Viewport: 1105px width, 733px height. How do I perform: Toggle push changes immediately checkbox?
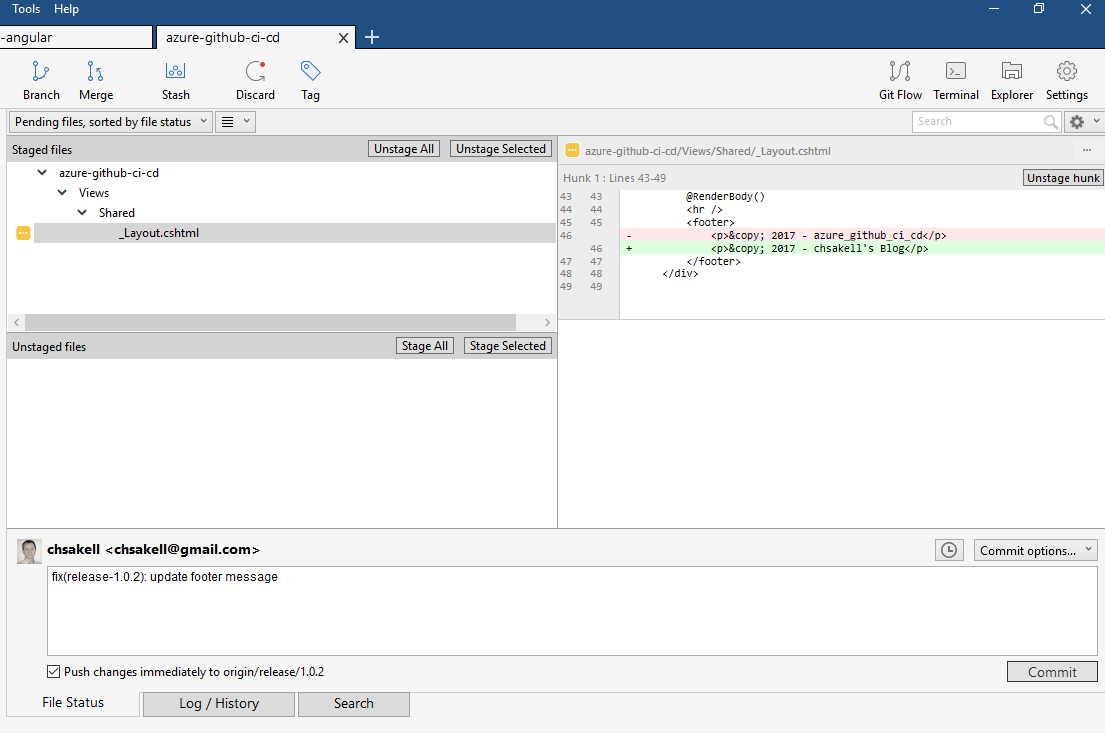pyautogui.click(x=54, y=672)
